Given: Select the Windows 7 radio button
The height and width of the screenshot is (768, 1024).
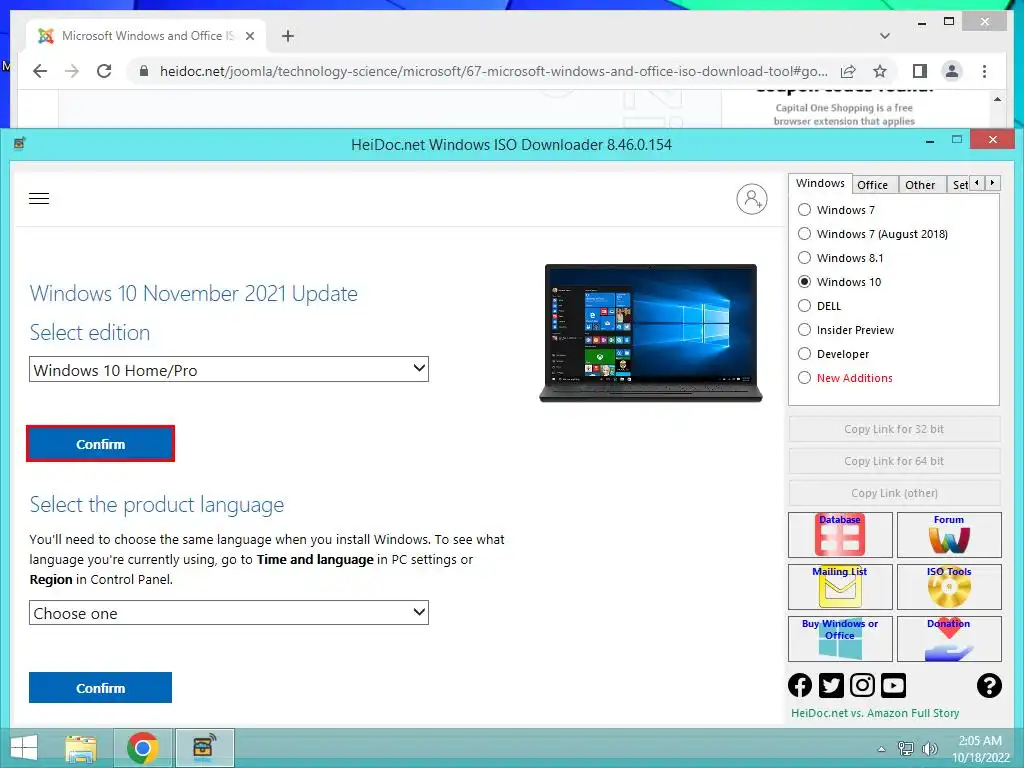Looking at the screenshot, I should click(805, 210).
